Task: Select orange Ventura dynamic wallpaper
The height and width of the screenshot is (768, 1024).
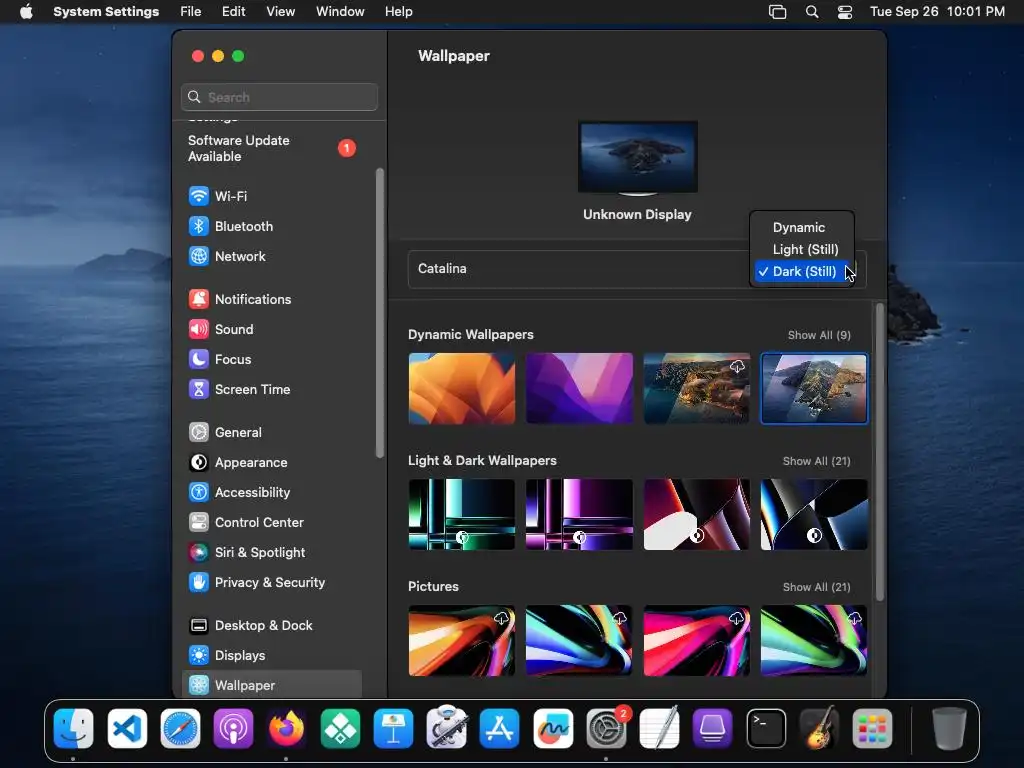Action: click(462, 389)
